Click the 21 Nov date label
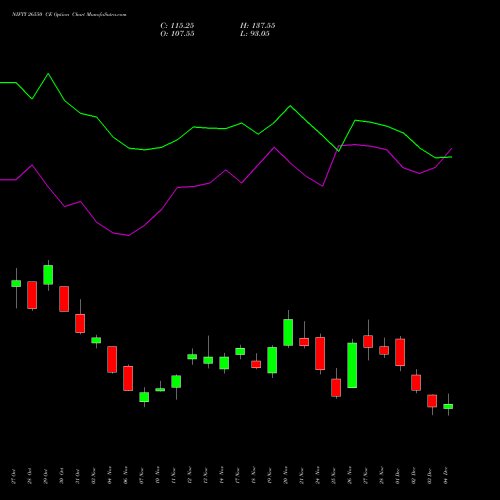 tap(302, 475)
